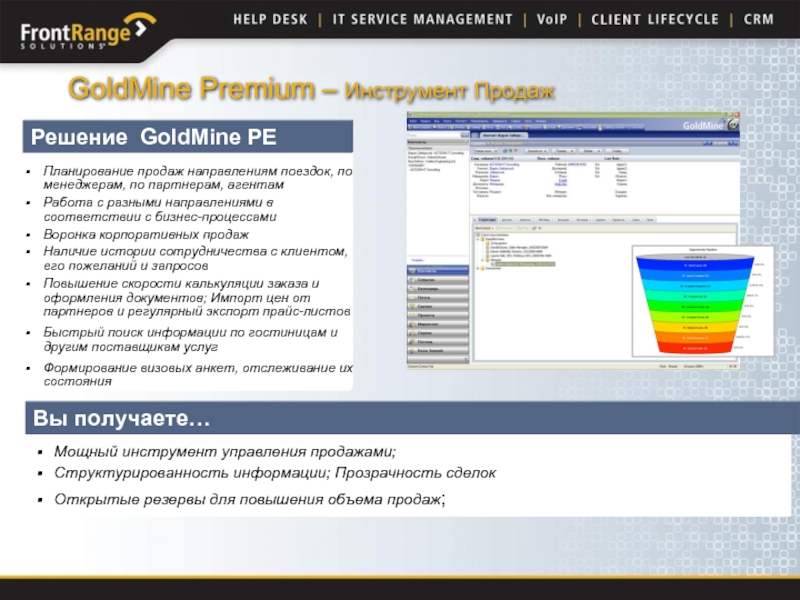Click the GoldMine search field
Image resolution: width=800 pixels, height=600 pixels.
click(434, 135)
